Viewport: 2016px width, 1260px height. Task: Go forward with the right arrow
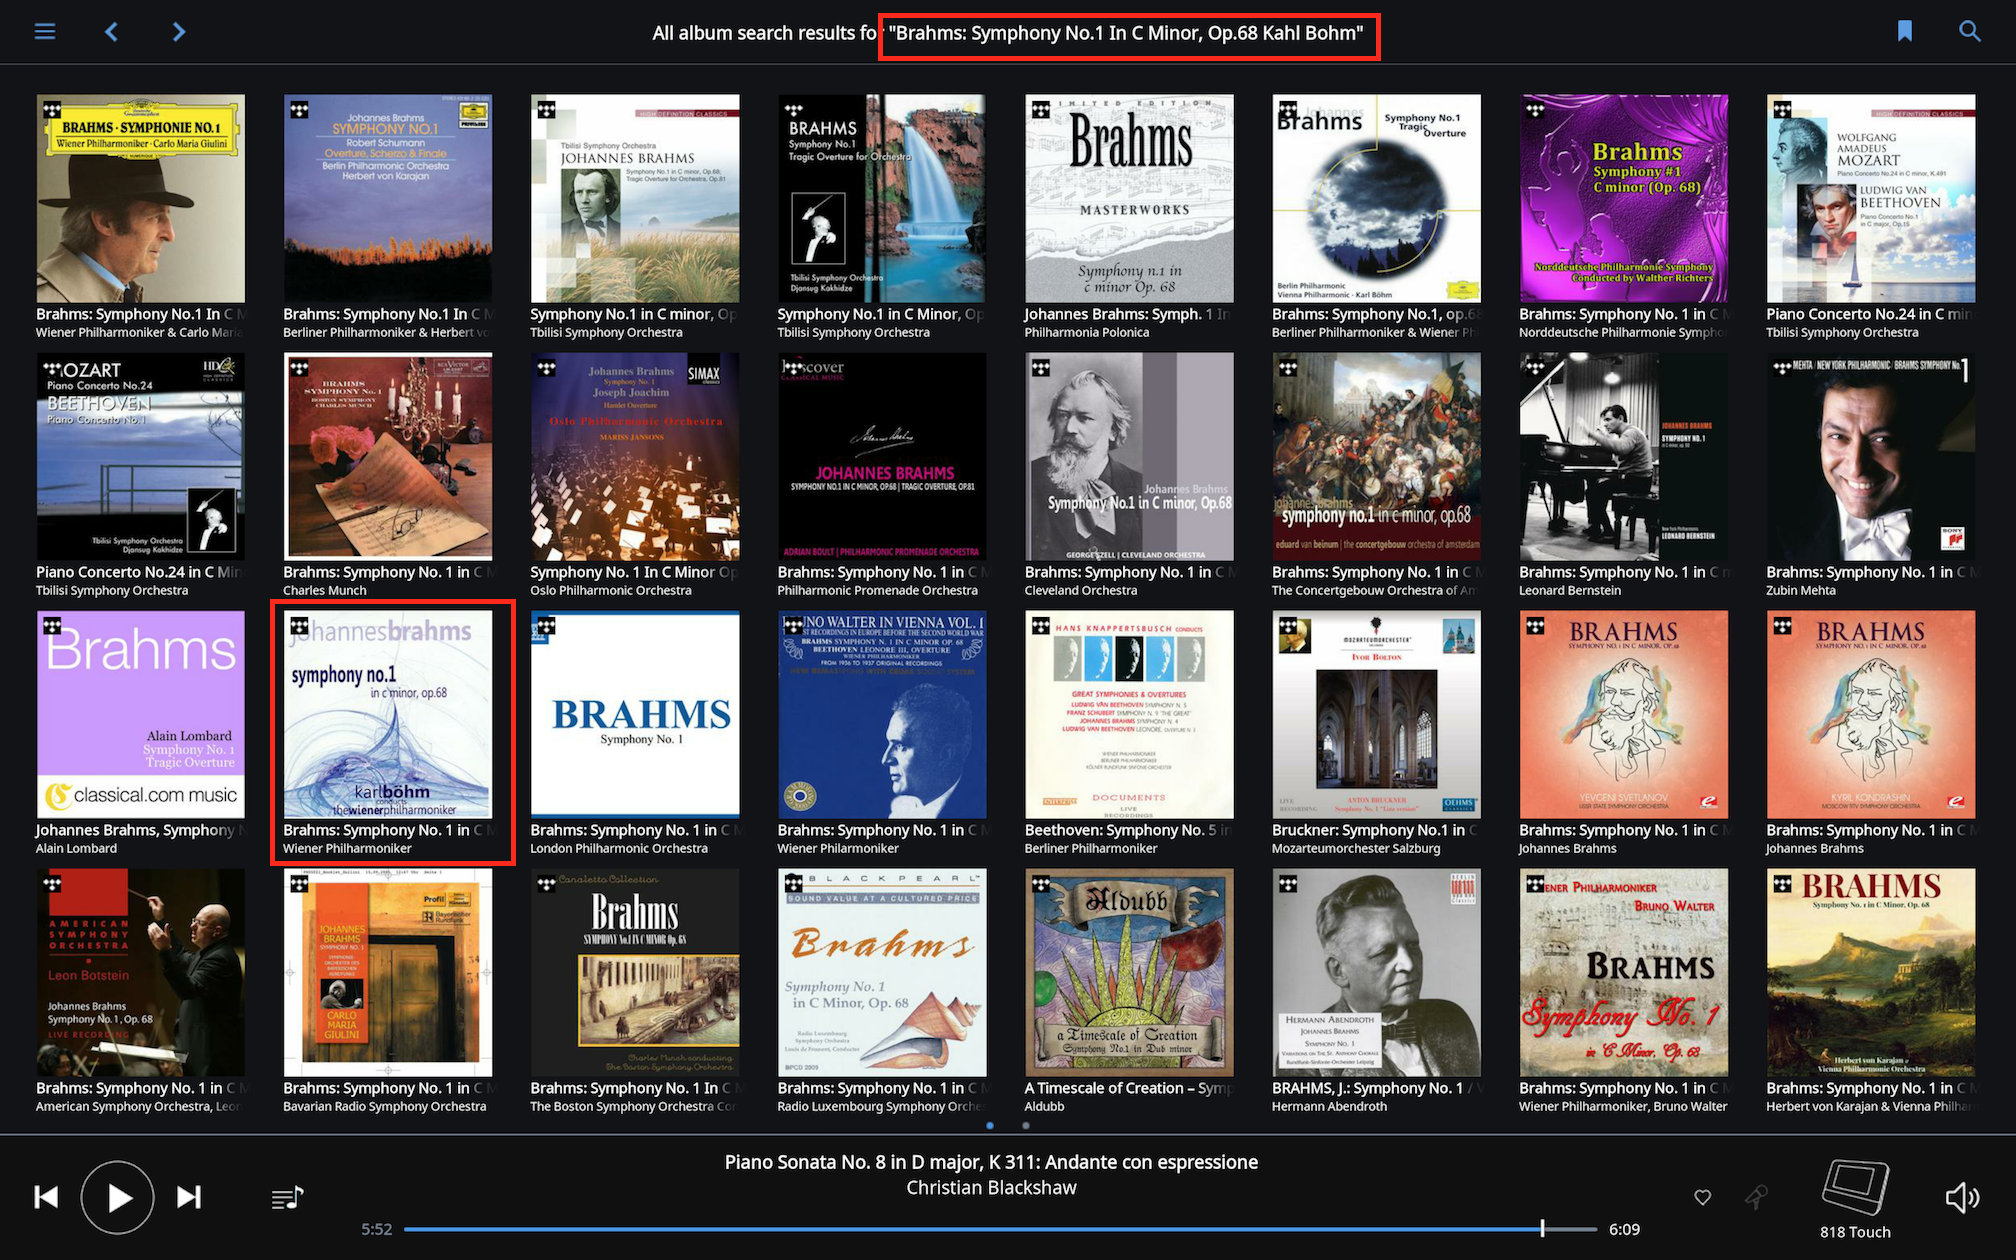[179, 32]
